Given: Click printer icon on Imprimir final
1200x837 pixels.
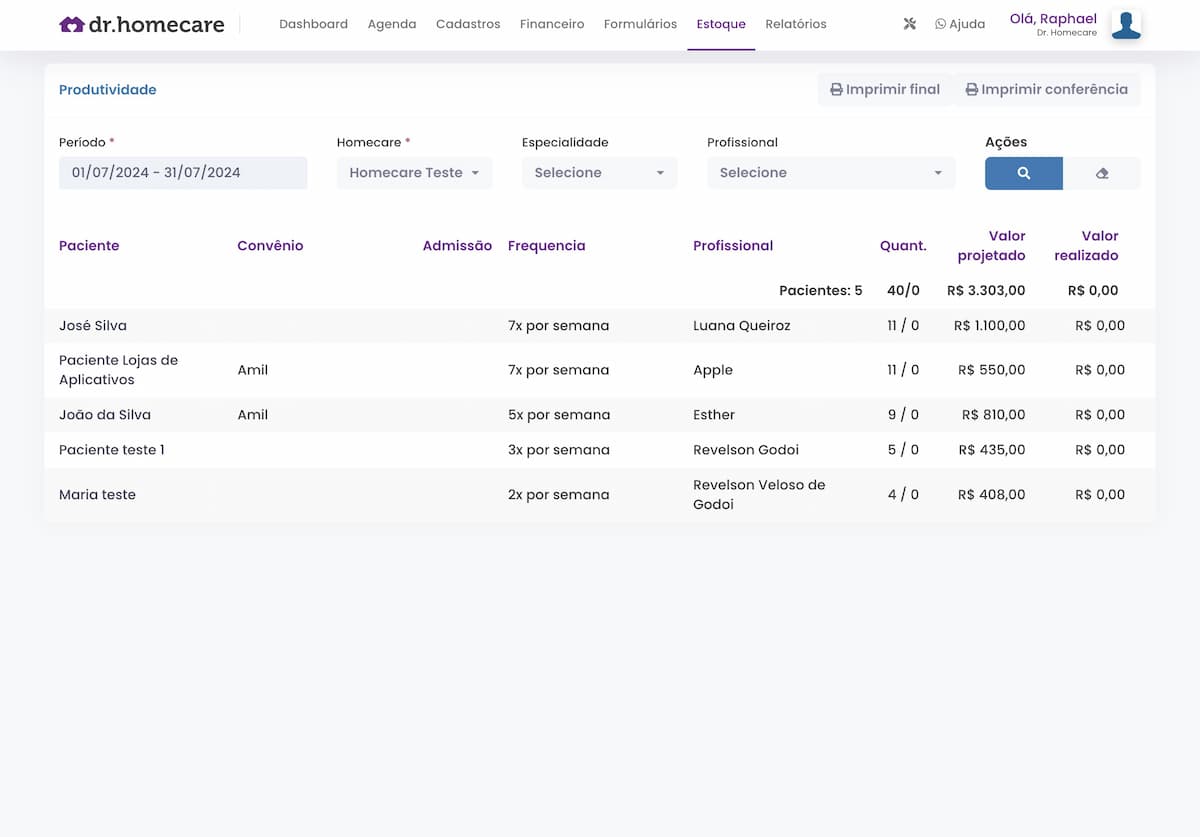Looking at the screenshot, I should tap(836, 90).
